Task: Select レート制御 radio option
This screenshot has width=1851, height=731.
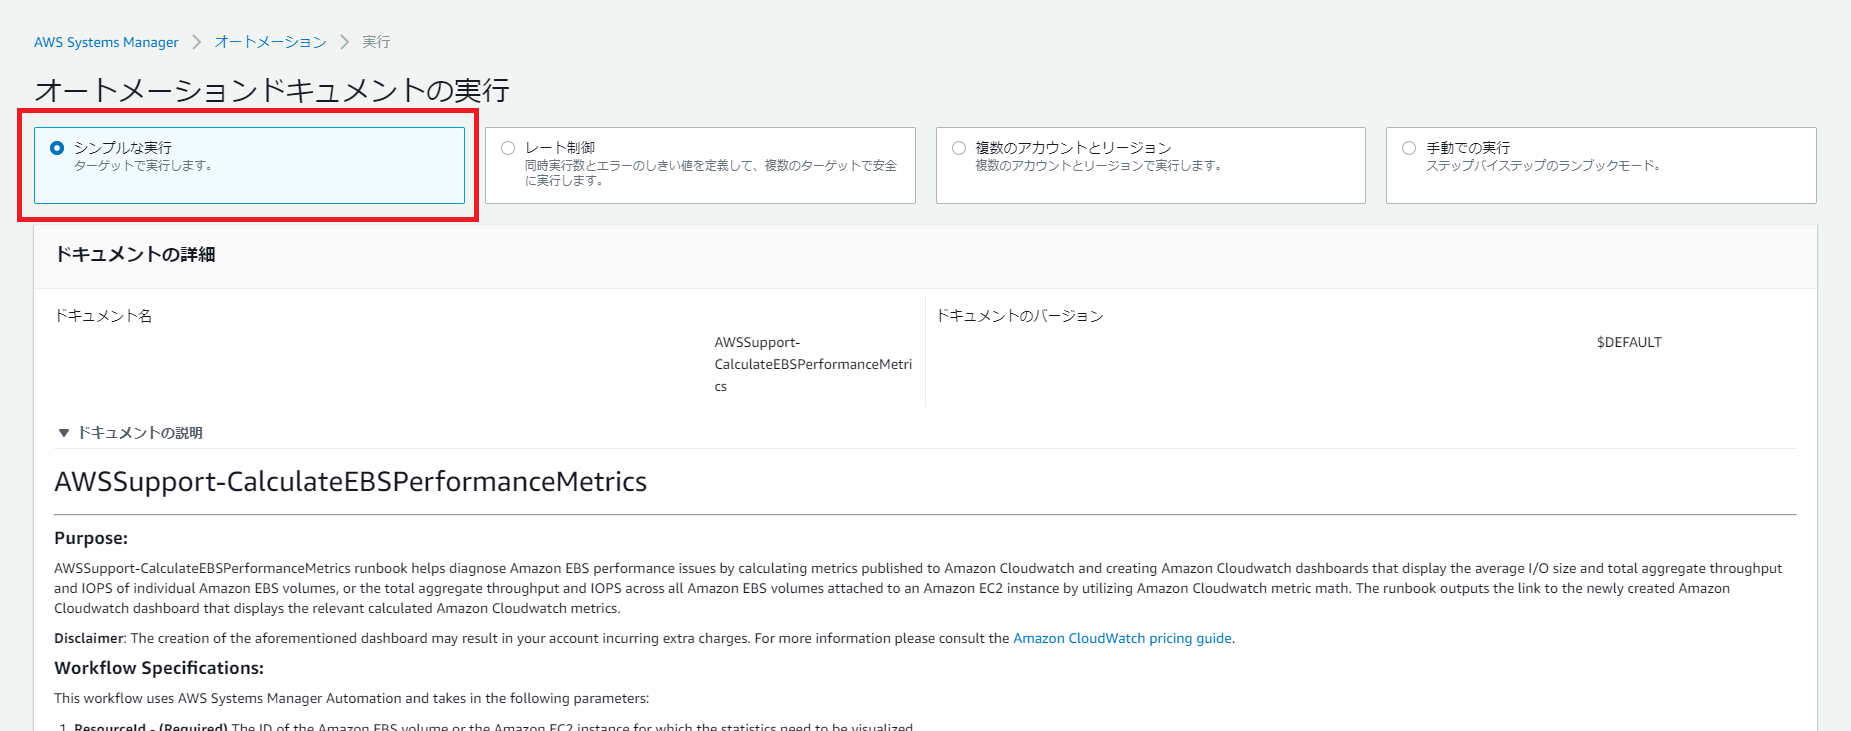Action: 508,148
